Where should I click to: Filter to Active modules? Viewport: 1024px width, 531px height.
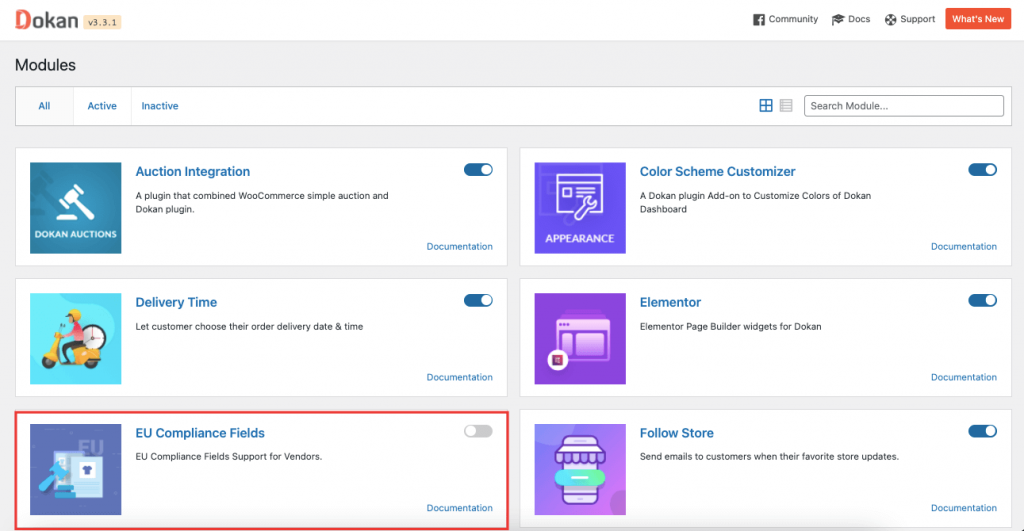coord(102,106)
